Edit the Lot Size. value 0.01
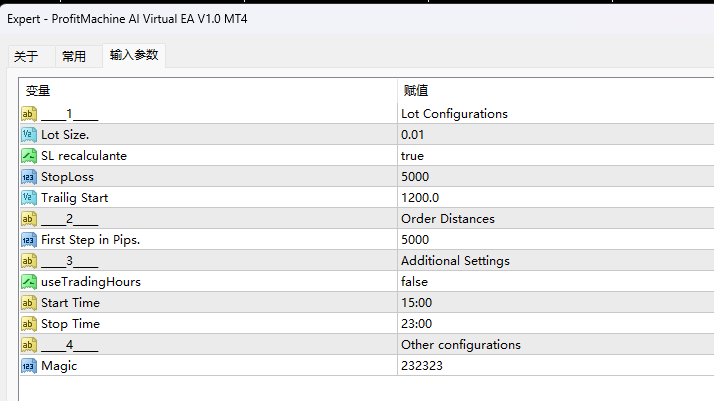 pyautogui.click(x=412, y=135)
